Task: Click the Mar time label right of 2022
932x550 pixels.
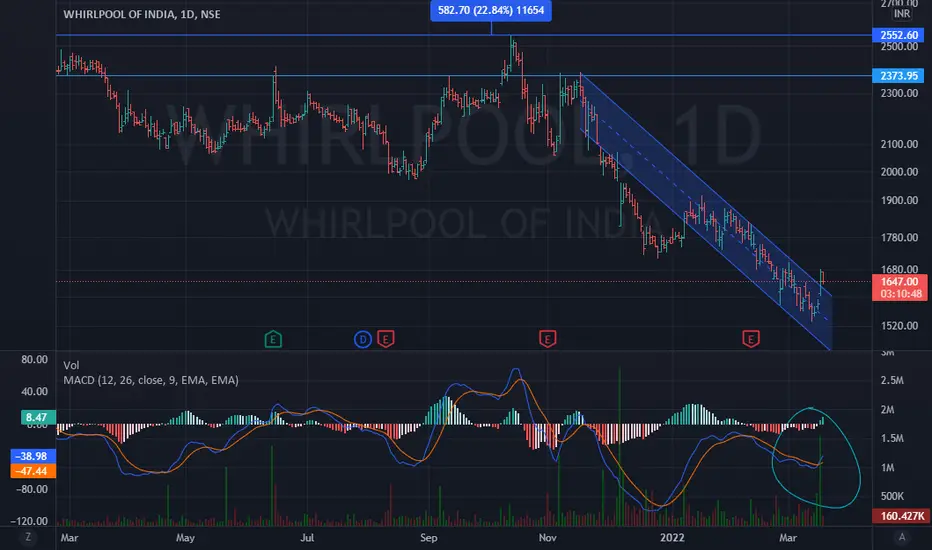Action: [x=788, y=538]
